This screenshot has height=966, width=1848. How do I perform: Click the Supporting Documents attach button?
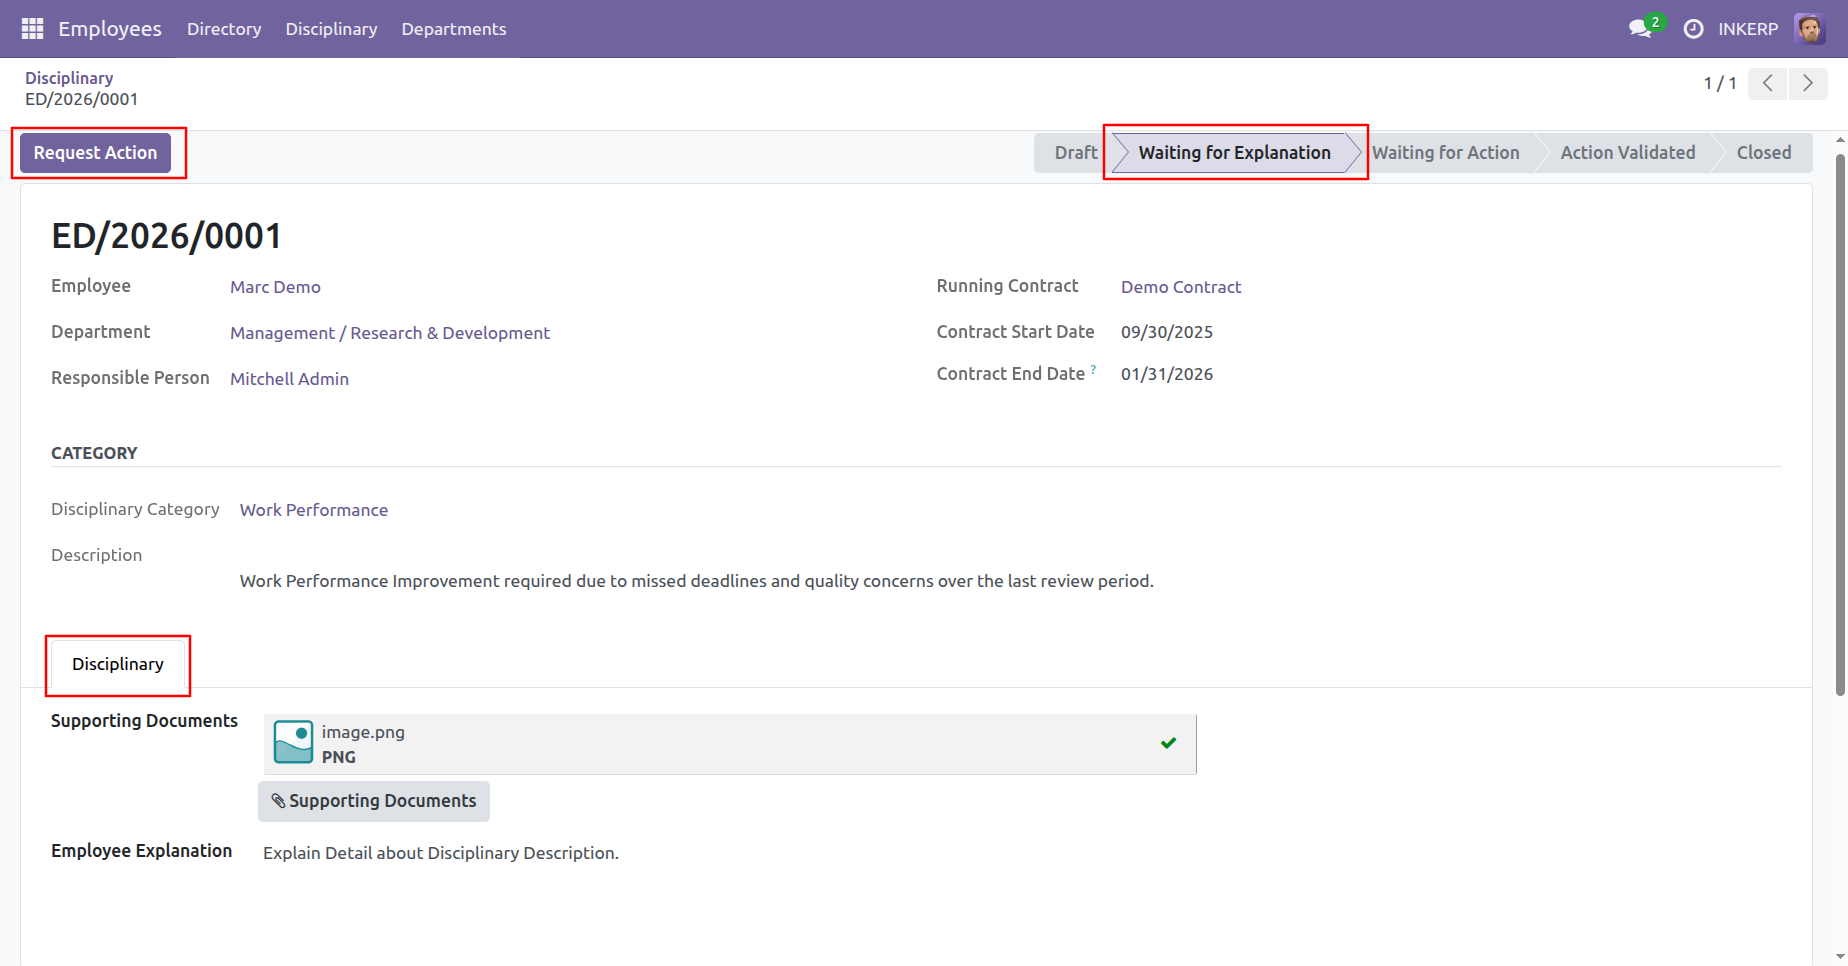pos(374,801)
